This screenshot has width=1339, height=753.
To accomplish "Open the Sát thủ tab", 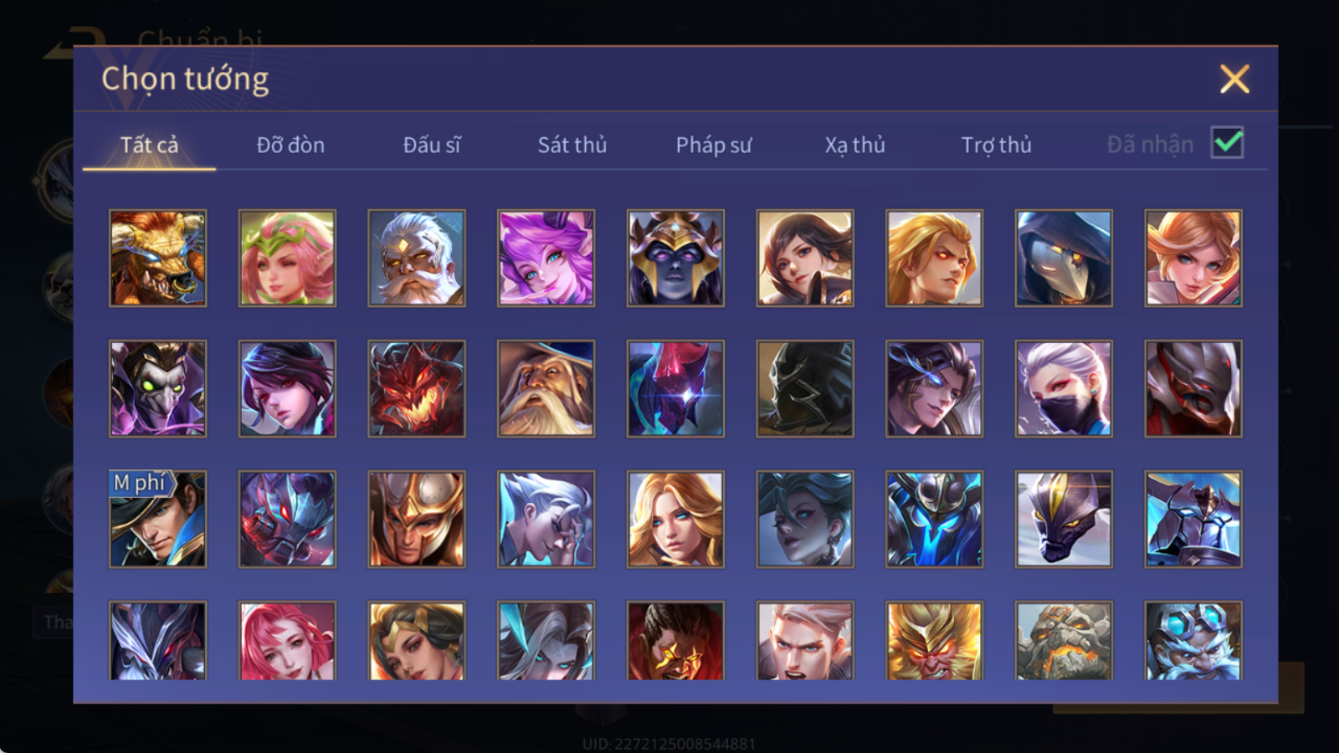I will tap(572, 145).
